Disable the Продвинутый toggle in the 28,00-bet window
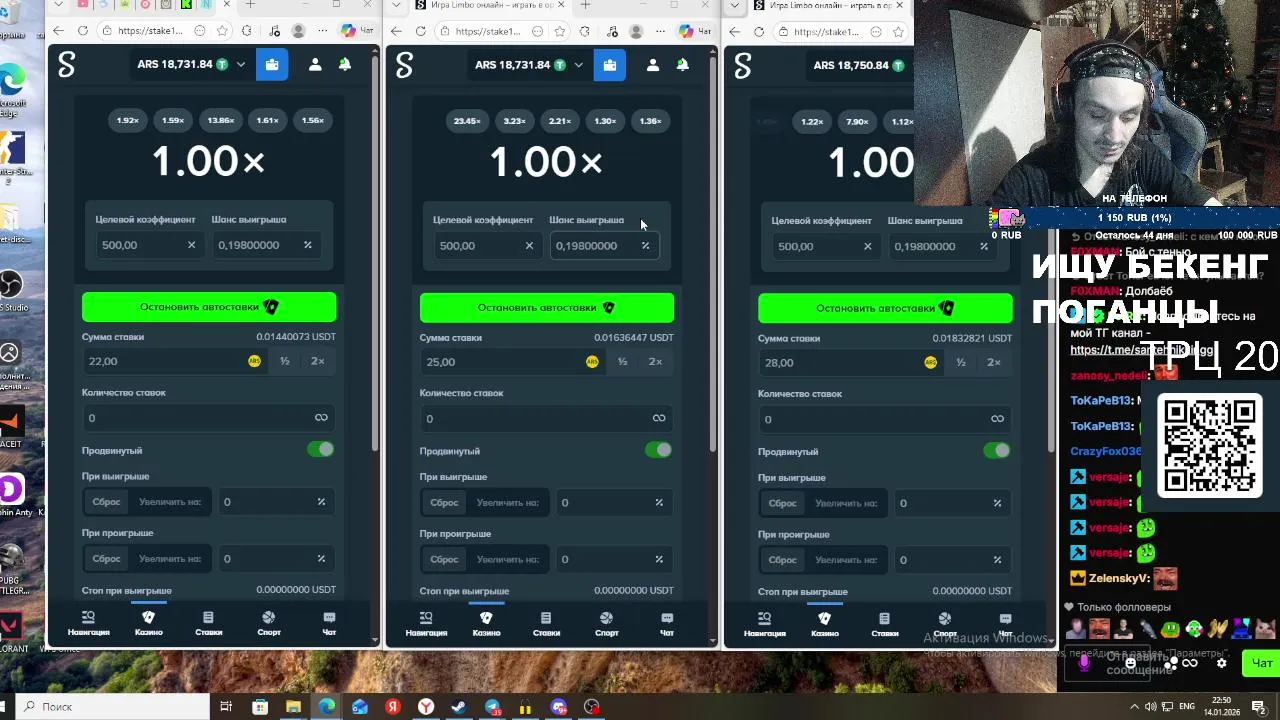Screen dimensions: 1280x720 coord(997,451)
